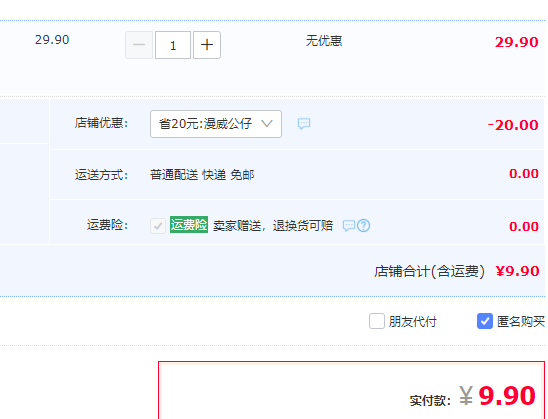Image resolution: width=548 pixels, height=419 pixels.
Task: Click the 匿名购买 label text
Action: coord(521,322)
